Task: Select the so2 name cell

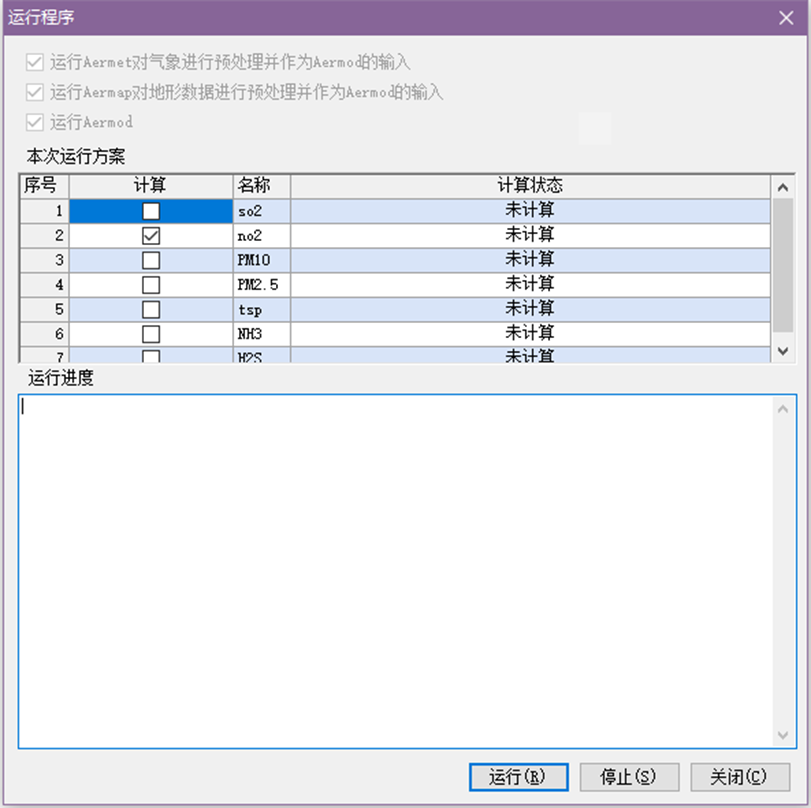Action: [261, 211]
